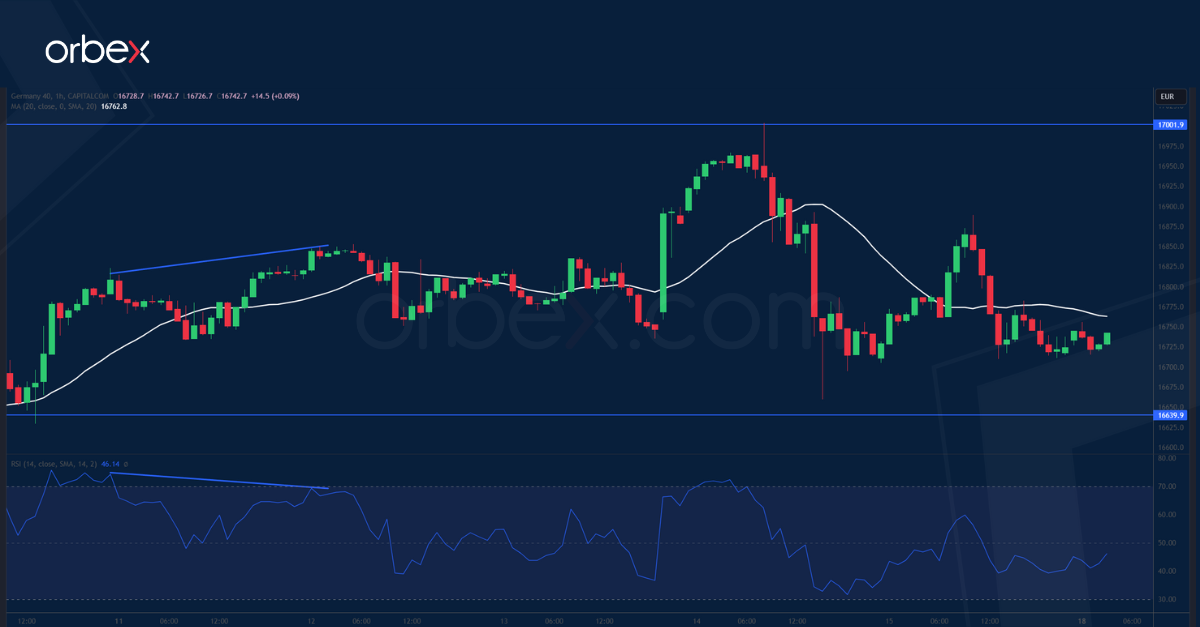Click the blue 17001.9 resistance price label
The width and height of the screenshot is (1200, 627).
(1172, 124)
